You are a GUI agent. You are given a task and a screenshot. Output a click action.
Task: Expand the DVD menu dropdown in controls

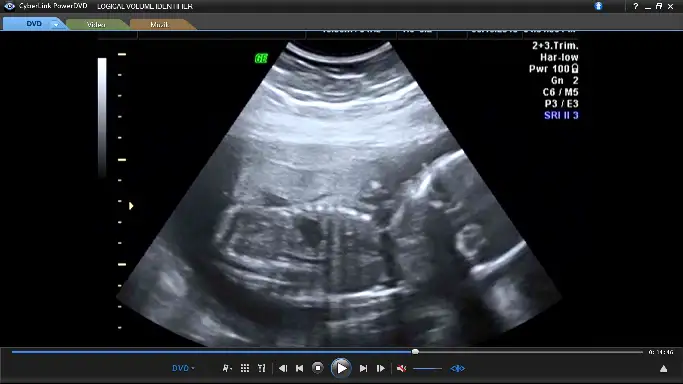point(183,368)
